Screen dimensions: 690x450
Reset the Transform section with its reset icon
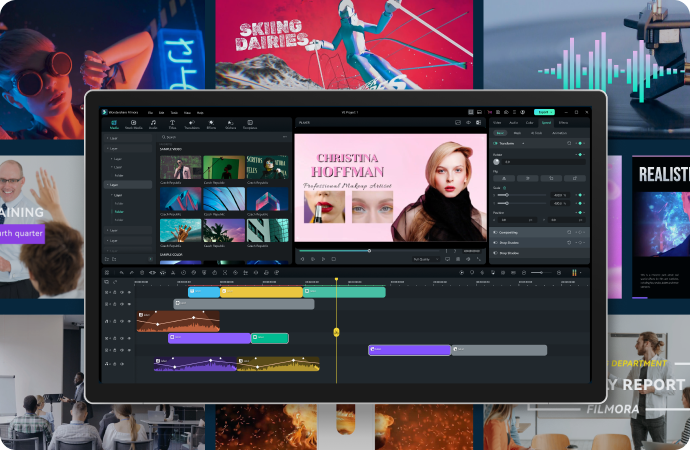tap(569, 143)
